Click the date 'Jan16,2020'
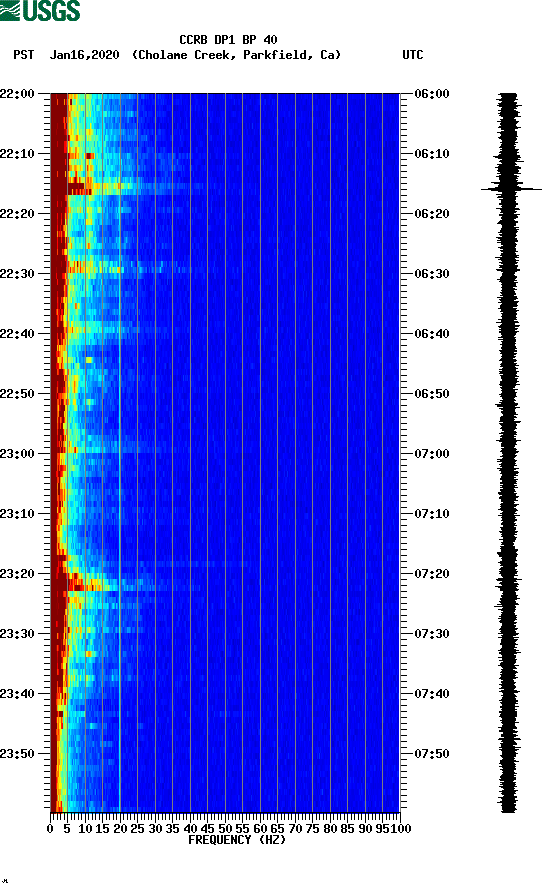Screen dimensions: 552x892 click(84, 55)
